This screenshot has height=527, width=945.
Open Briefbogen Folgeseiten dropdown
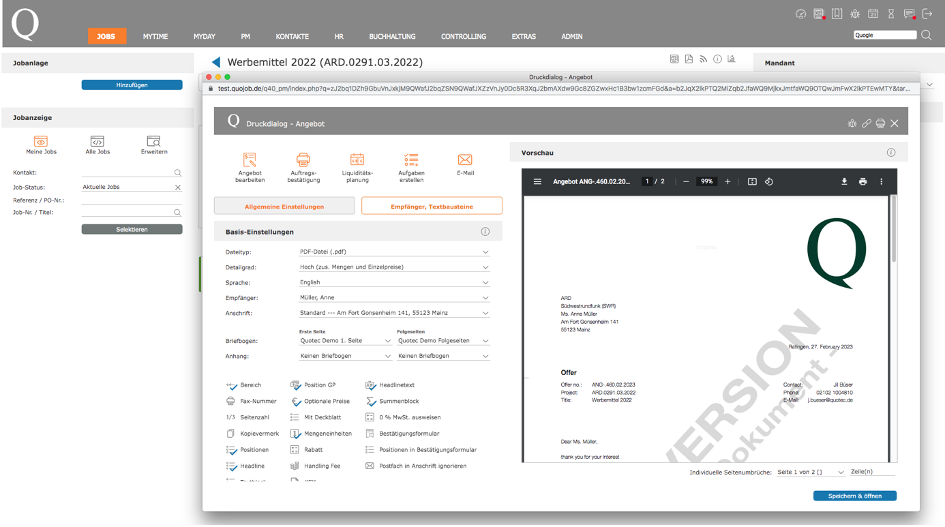coord(443,341)
